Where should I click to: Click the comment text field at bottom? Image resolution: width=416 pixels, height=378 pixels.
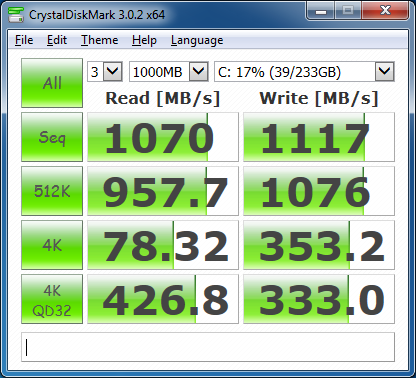coord(208,347)
